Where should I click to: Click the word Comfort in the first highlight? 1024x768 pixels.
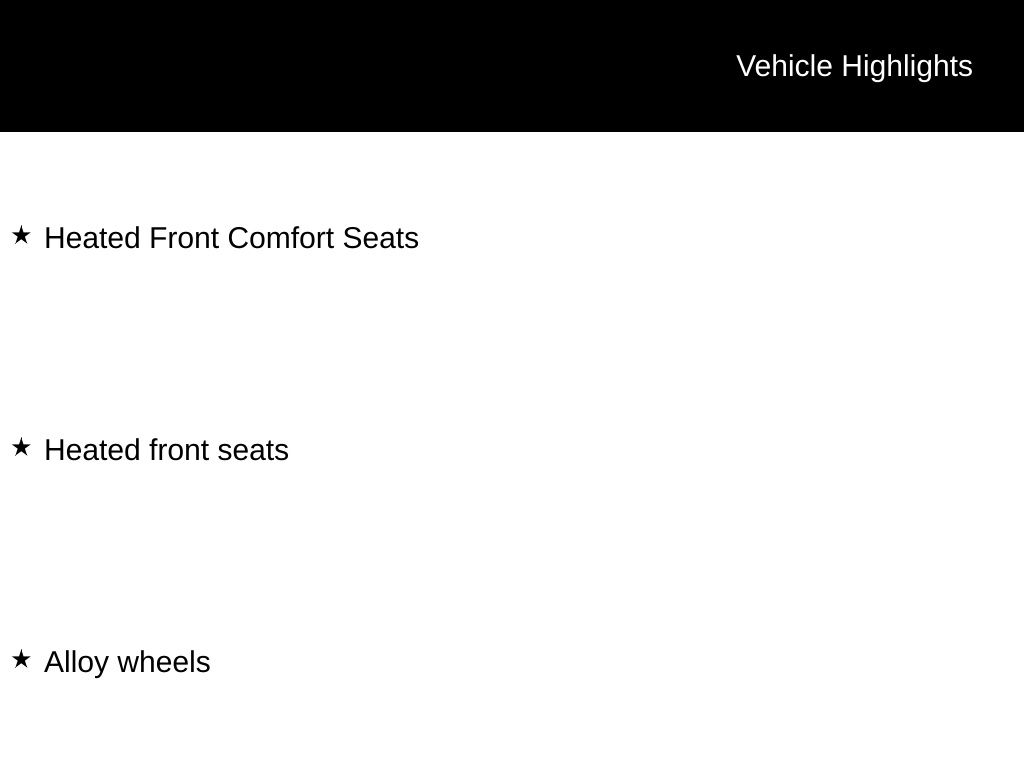pos(281,239)
